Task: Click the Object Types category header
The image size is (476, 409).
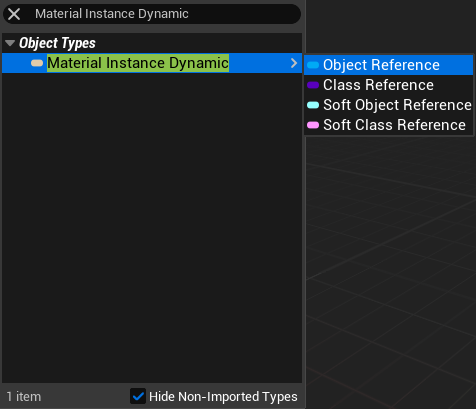Action: click(57, 43)
